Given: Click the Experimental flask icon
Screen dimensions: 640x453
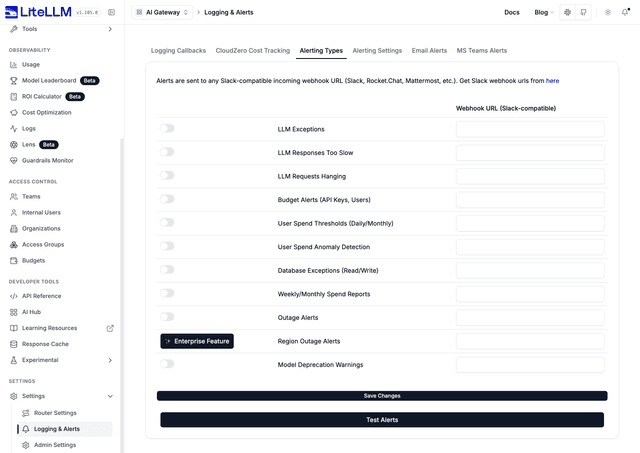Looking at the screenshot, I should click(x=13, y=360).
